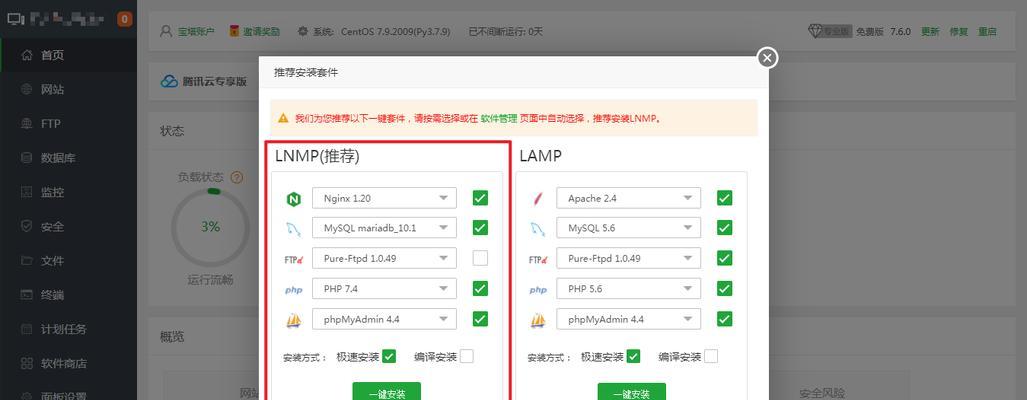Screen dimensions: 1027x400
Task: Click the 专业版 diamond badge
Action: [830, 31]
